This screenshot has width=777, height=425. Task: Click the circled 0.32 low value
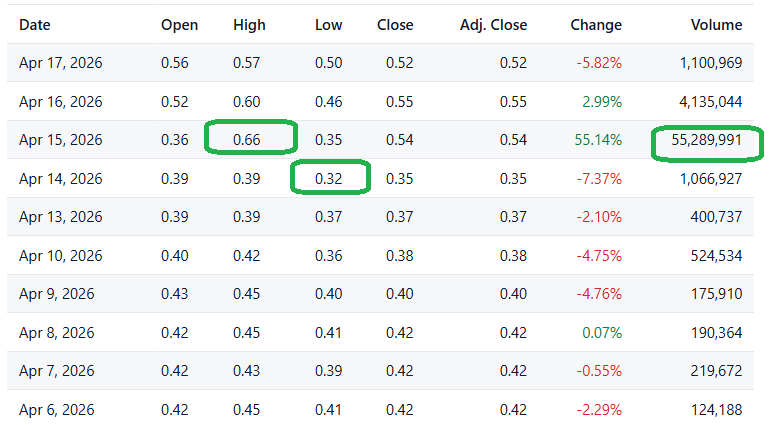[x=329, y=179]
